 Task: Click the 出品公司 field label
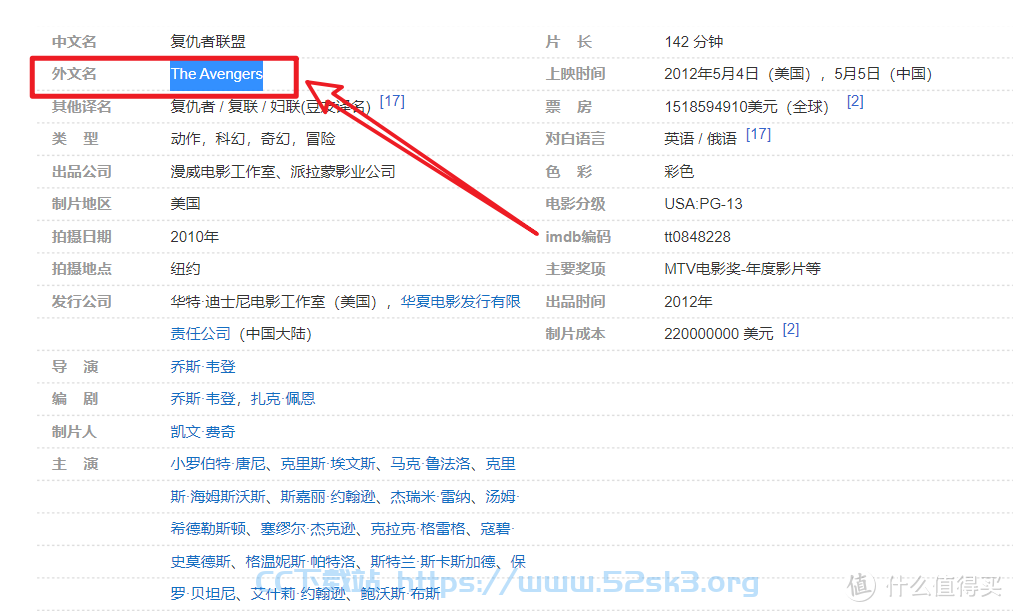81,172
